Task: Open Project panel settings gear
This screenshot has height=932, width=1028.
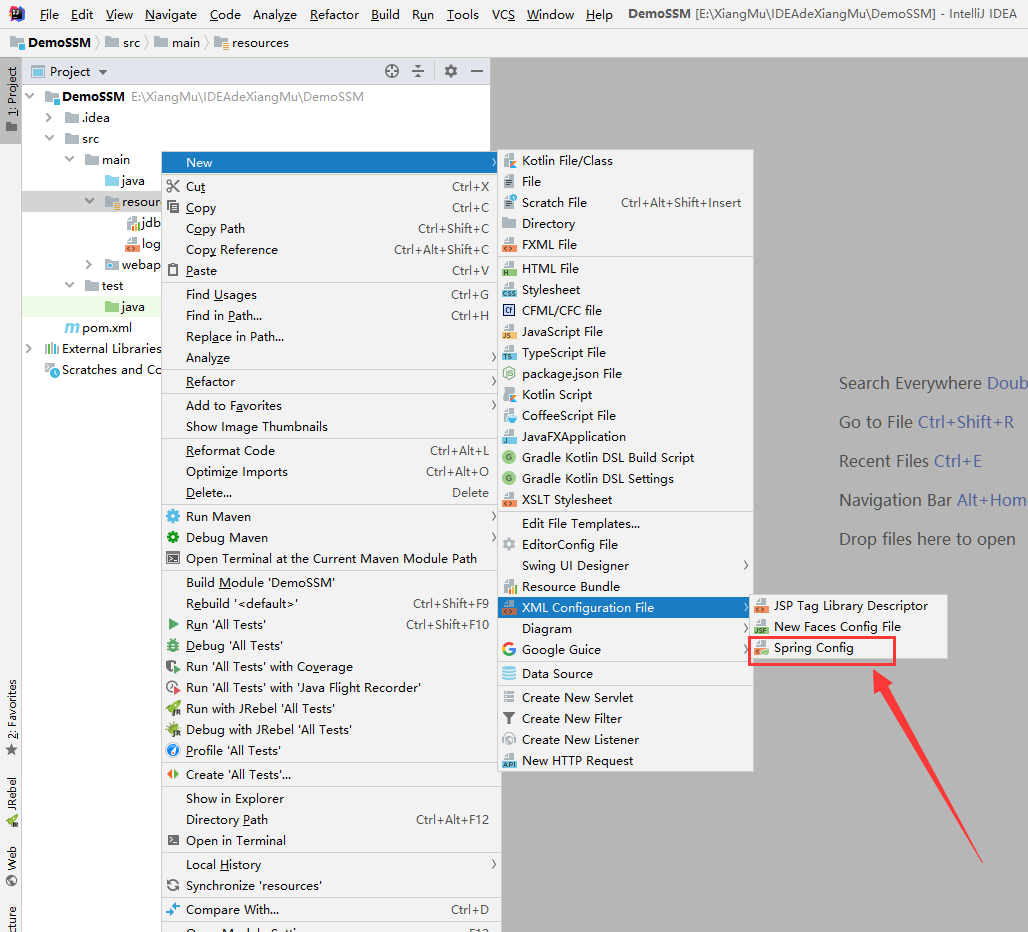Action: (451, 71)
